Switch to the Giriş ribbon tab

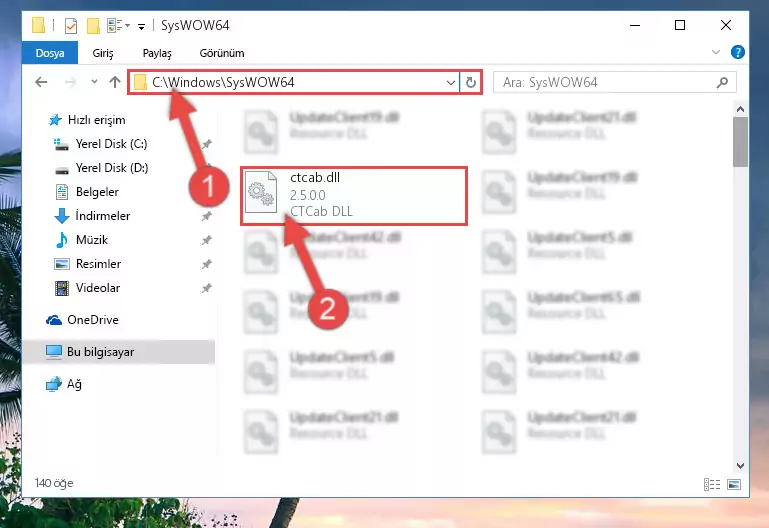pos(103,53)
